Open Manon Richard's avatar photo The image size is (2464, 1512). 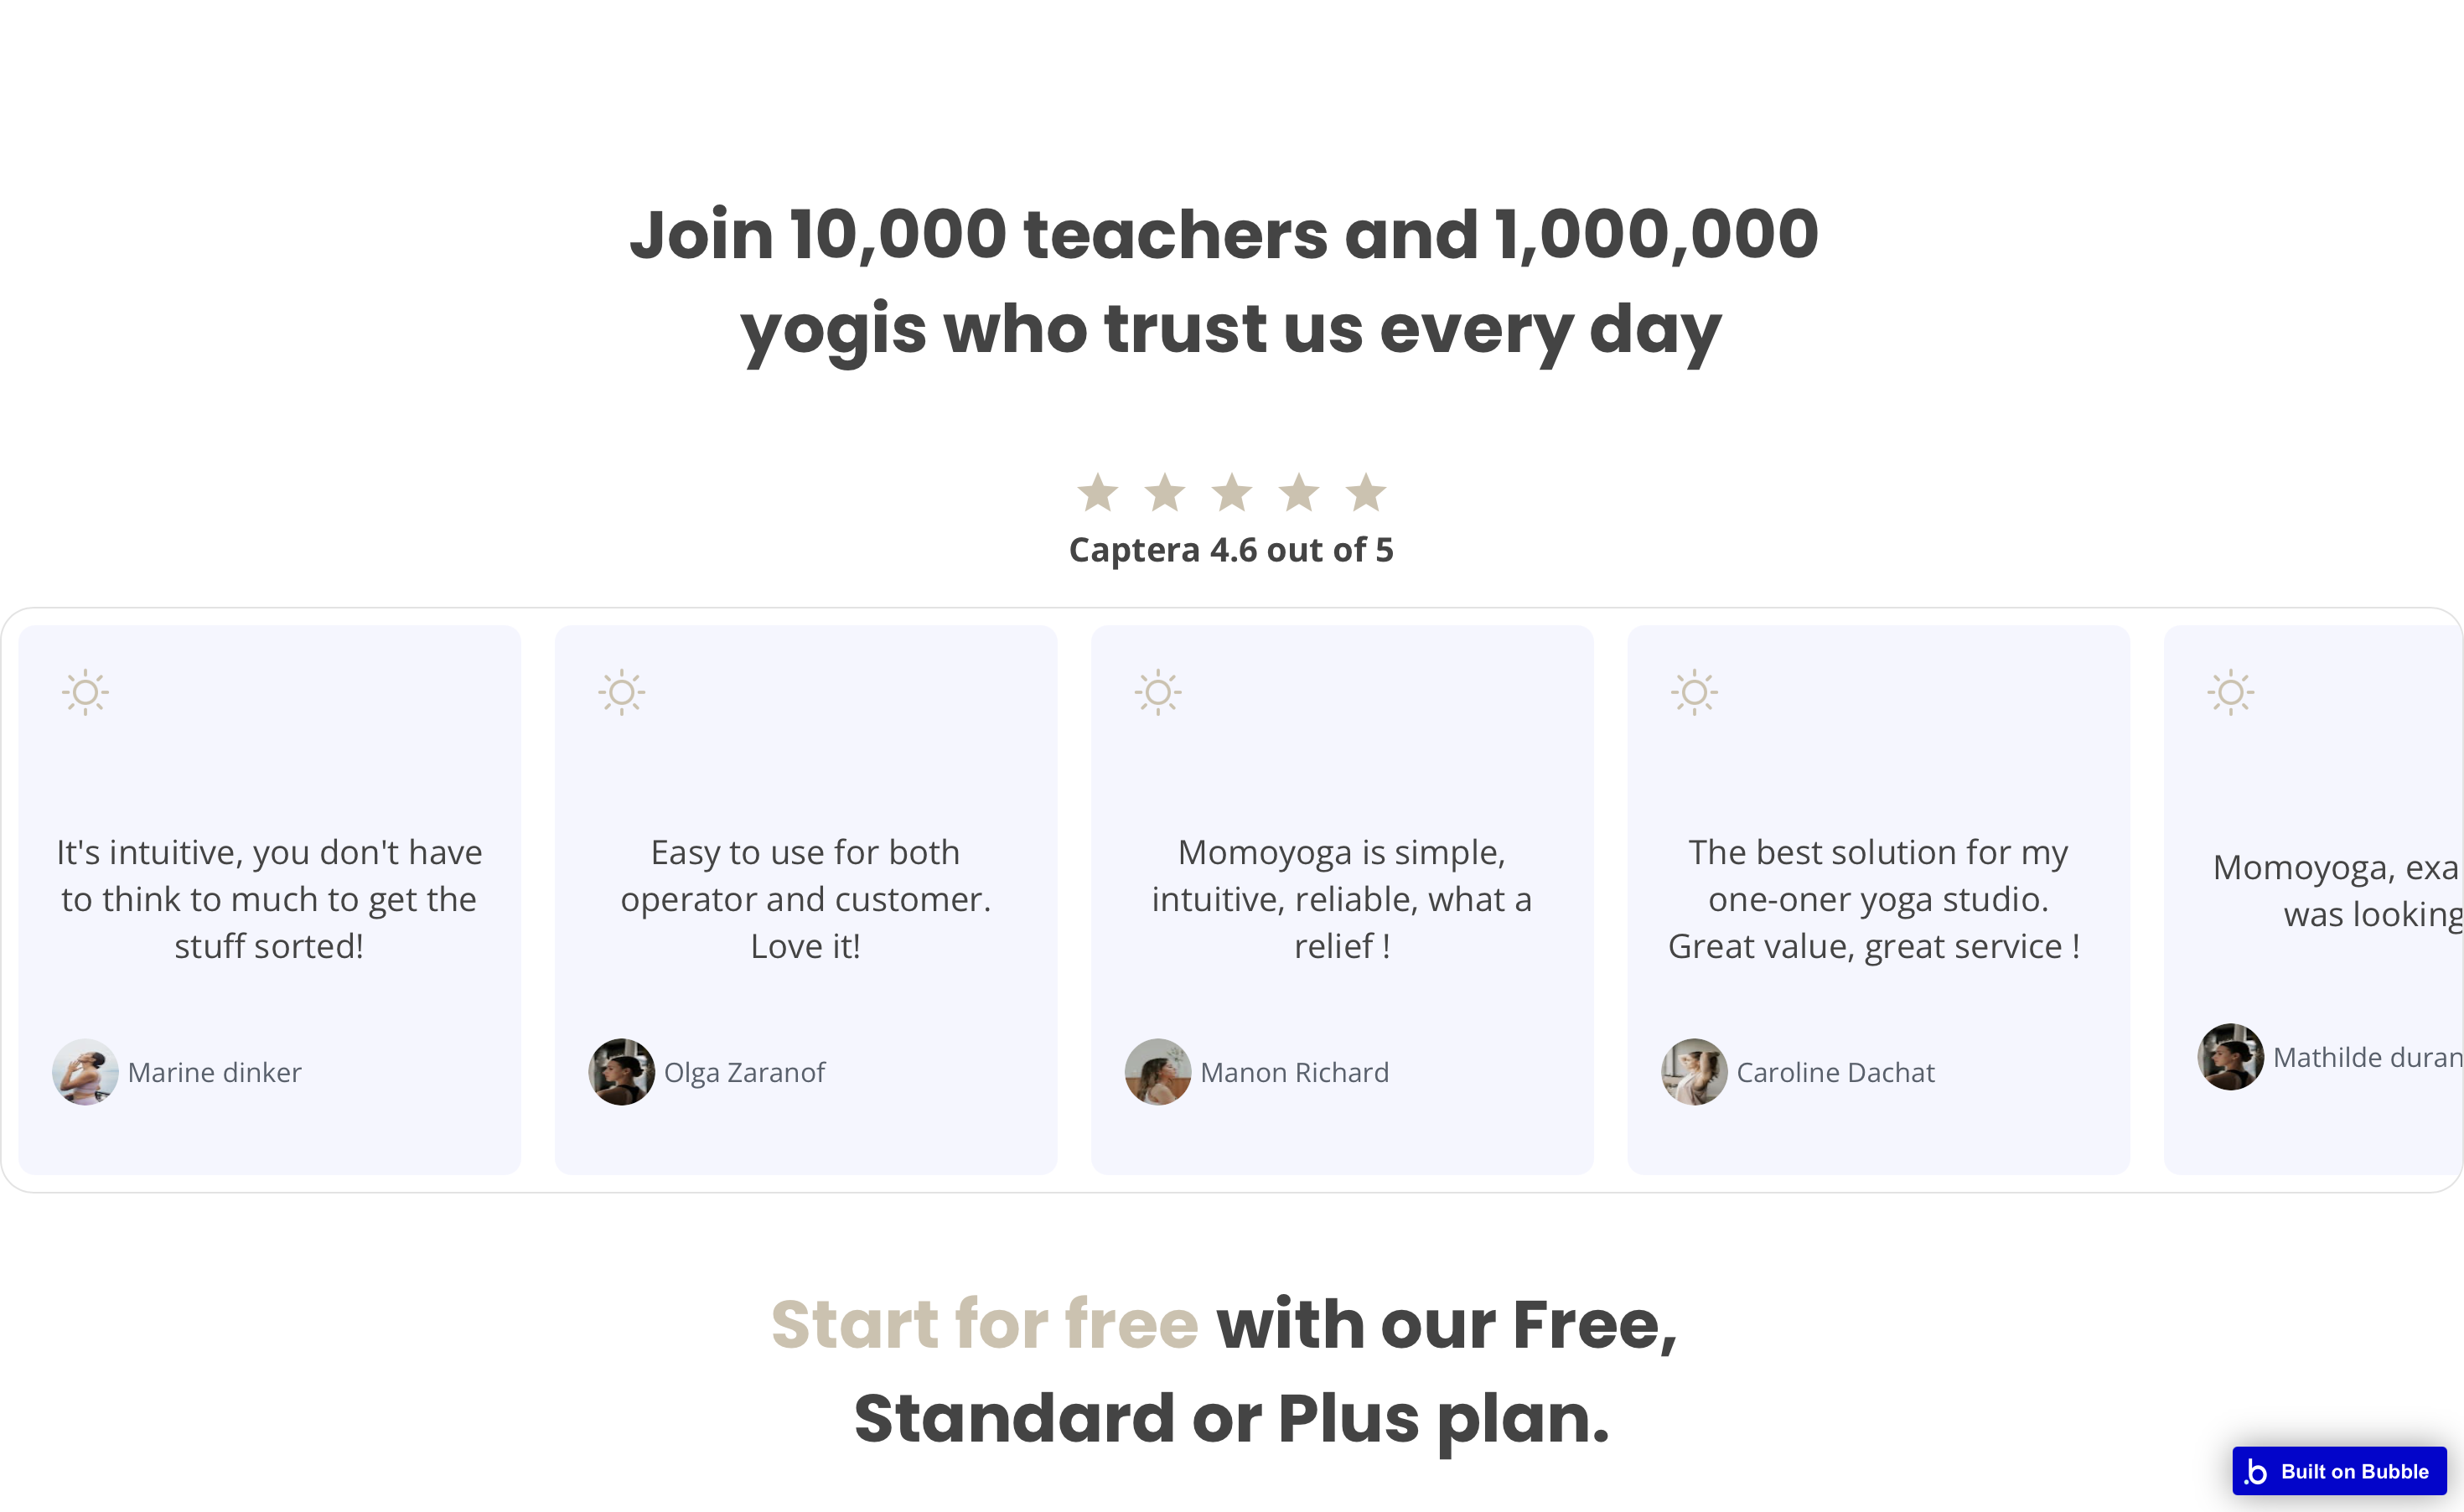[1158, 1072]
